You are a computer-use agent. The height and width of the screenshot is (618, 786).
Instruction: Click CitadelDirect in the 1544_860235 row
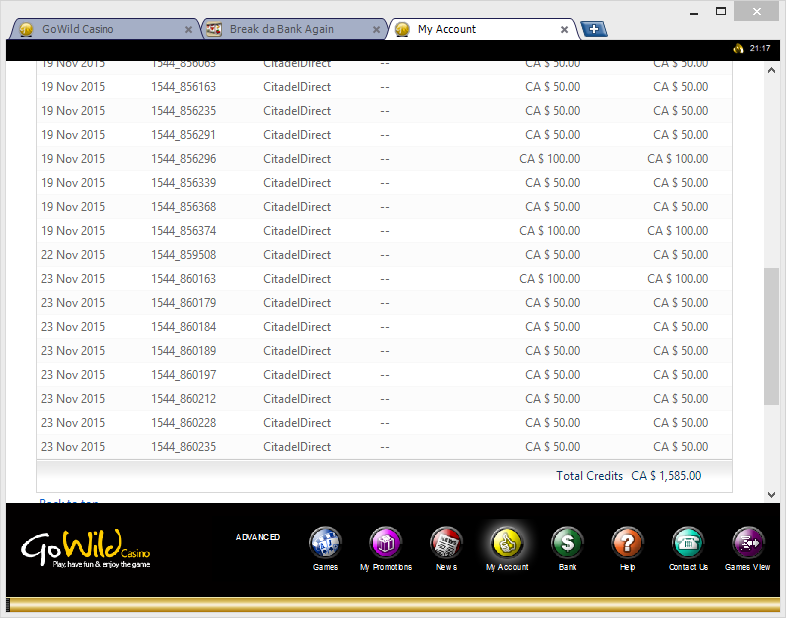[297, 447]
